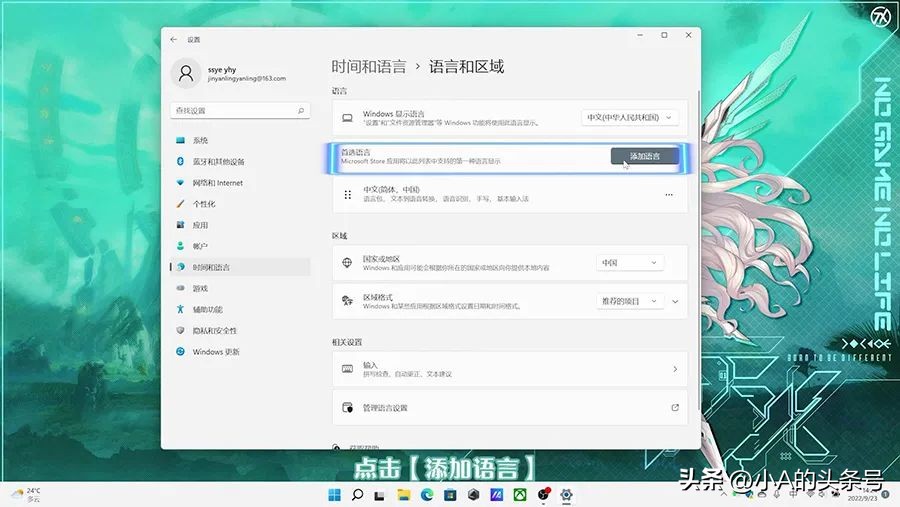Viewport: 900px width, 507px height.
Task: Open the Windows 显示语言 dropdown
Action: click(x=630, y=117)
